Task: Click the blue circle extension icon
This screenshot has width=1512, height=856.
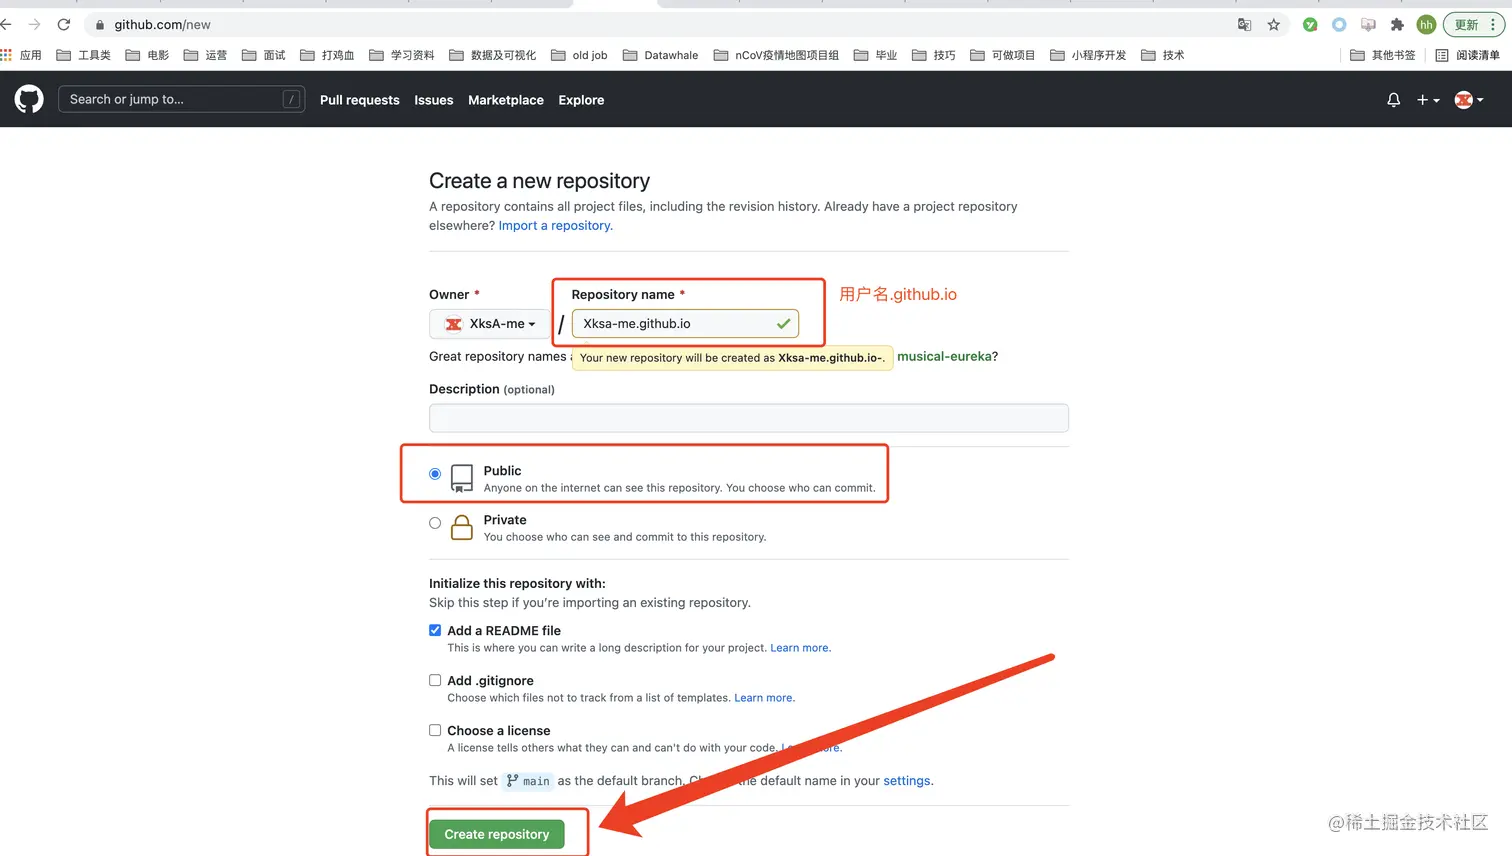Action: pyautogui.click(x=1339, y=25)
